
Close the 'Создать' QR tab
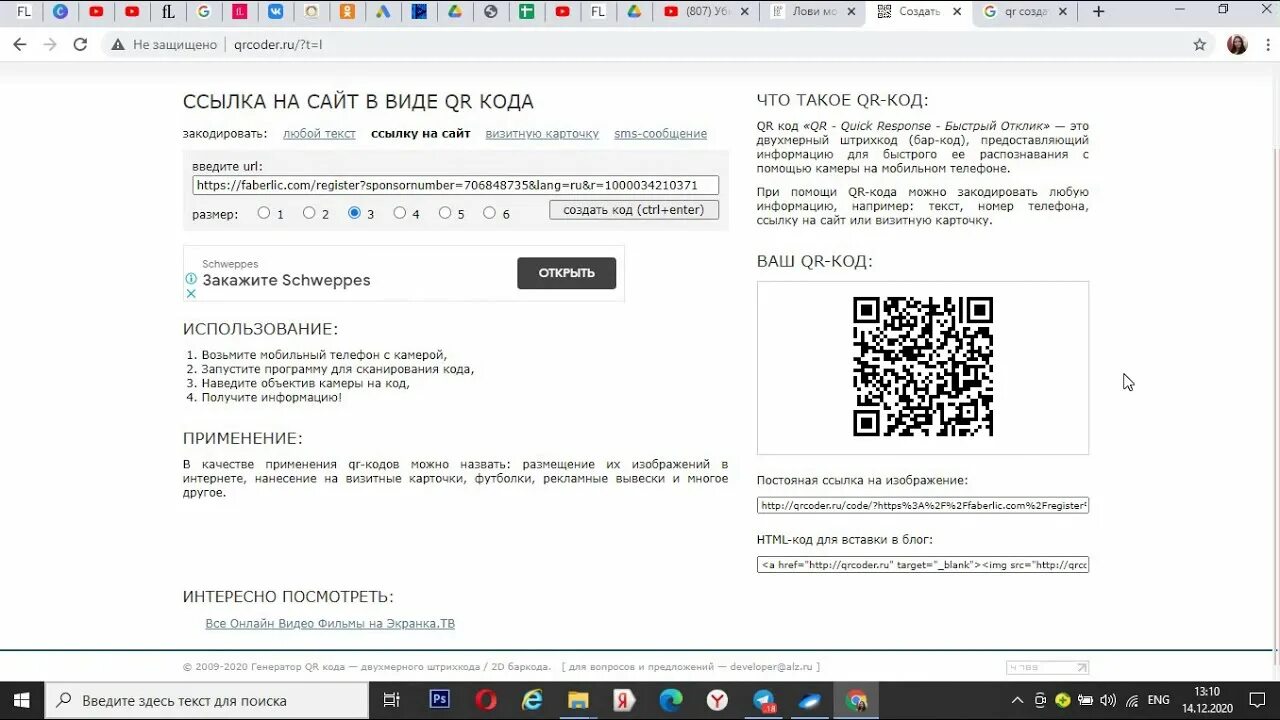pyautogui.click(x=957, y=12)
